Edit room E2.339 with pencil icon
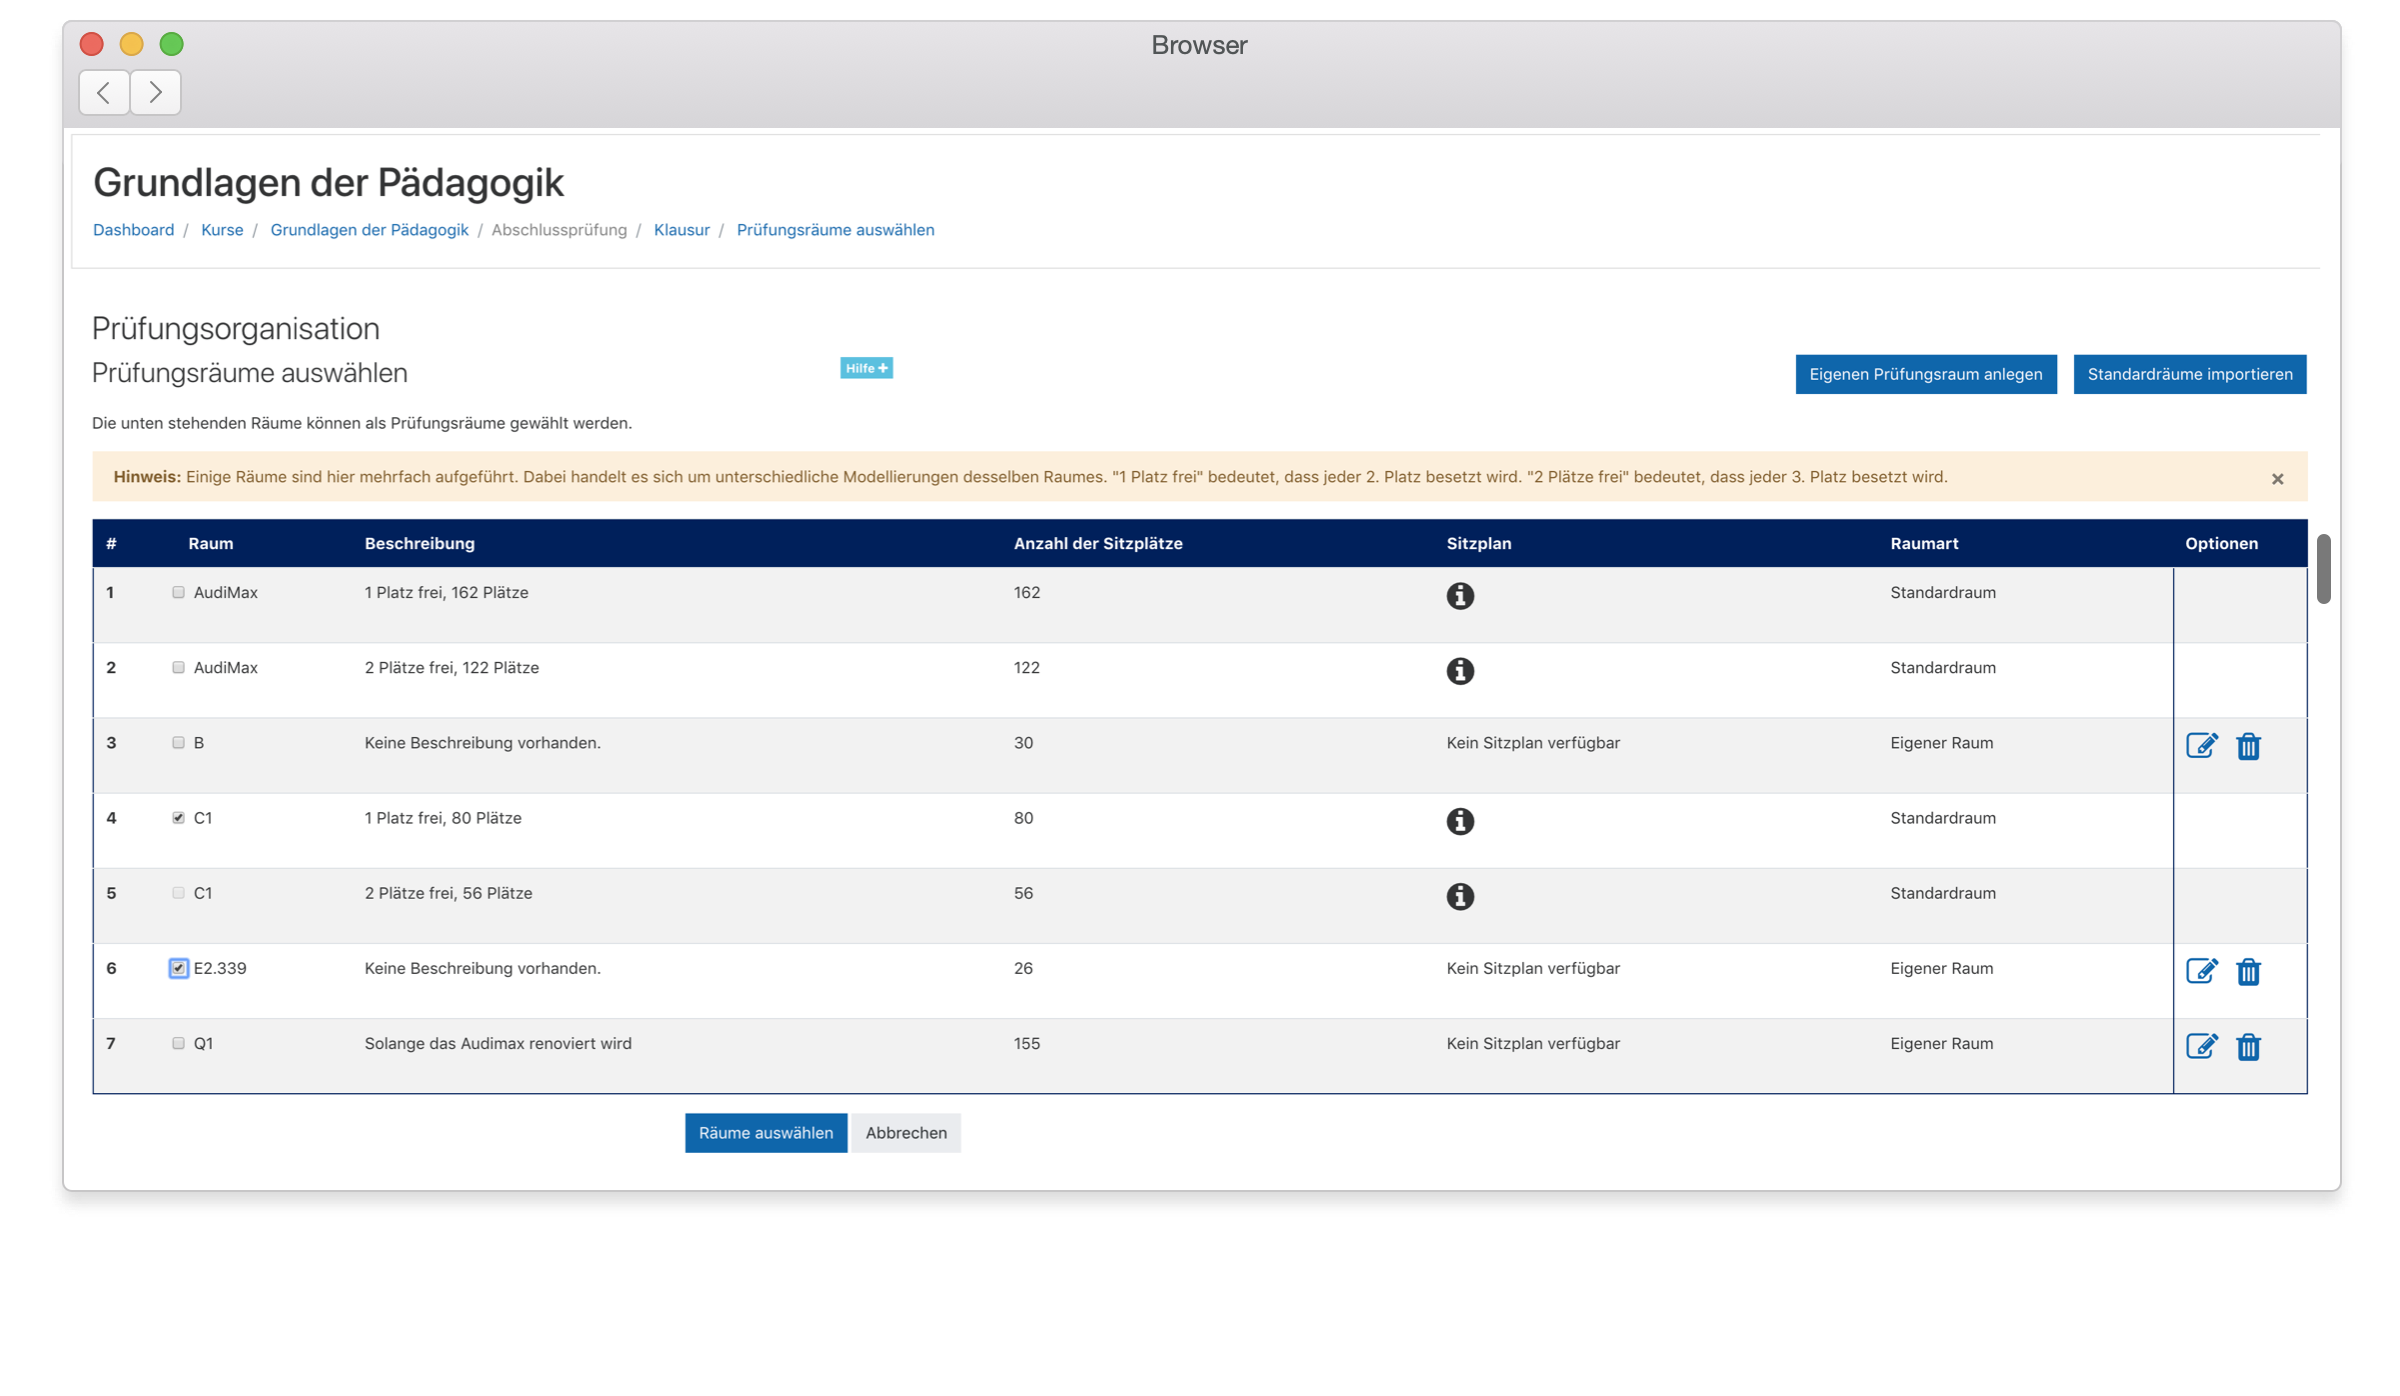Viewport: 2400px width, 1396px height. coord(2200,971)
